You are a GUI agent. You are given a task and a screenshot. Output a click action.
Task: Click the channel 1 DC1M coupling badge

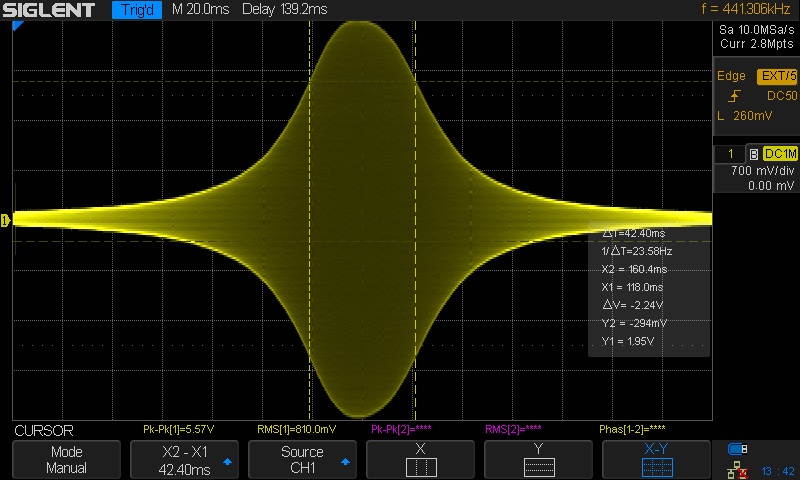[780, 154]
